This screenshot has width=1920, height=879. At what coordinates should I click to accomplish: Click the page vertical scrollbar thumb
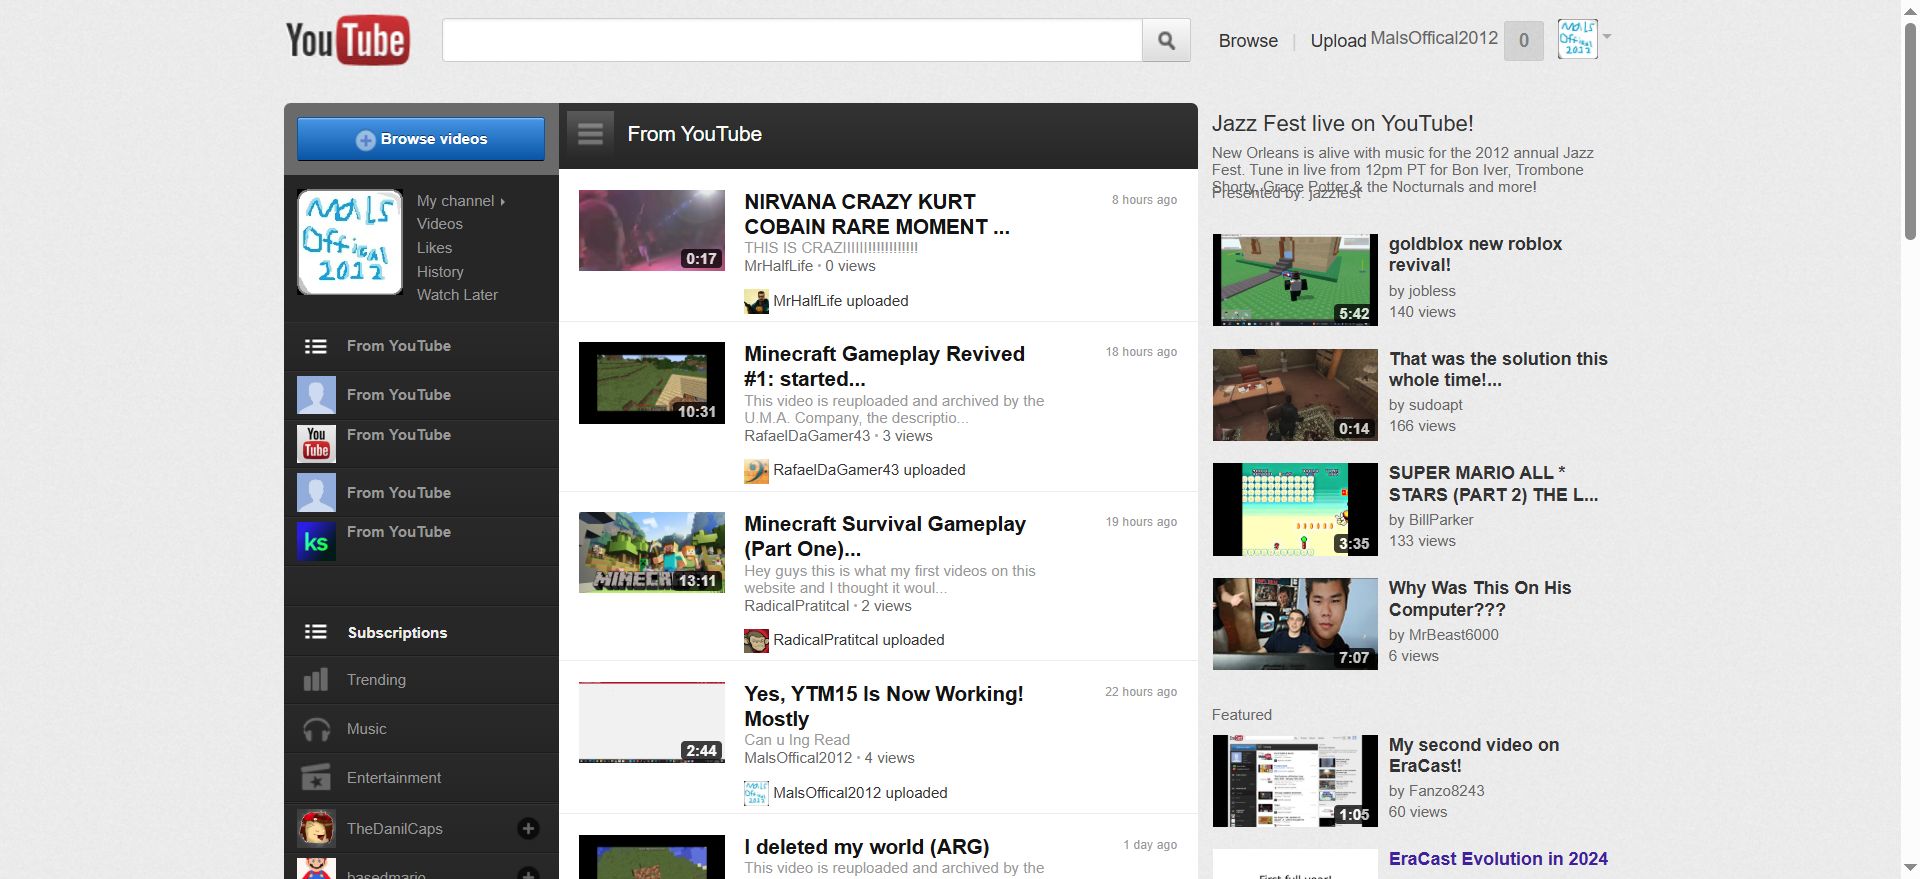1910,130
